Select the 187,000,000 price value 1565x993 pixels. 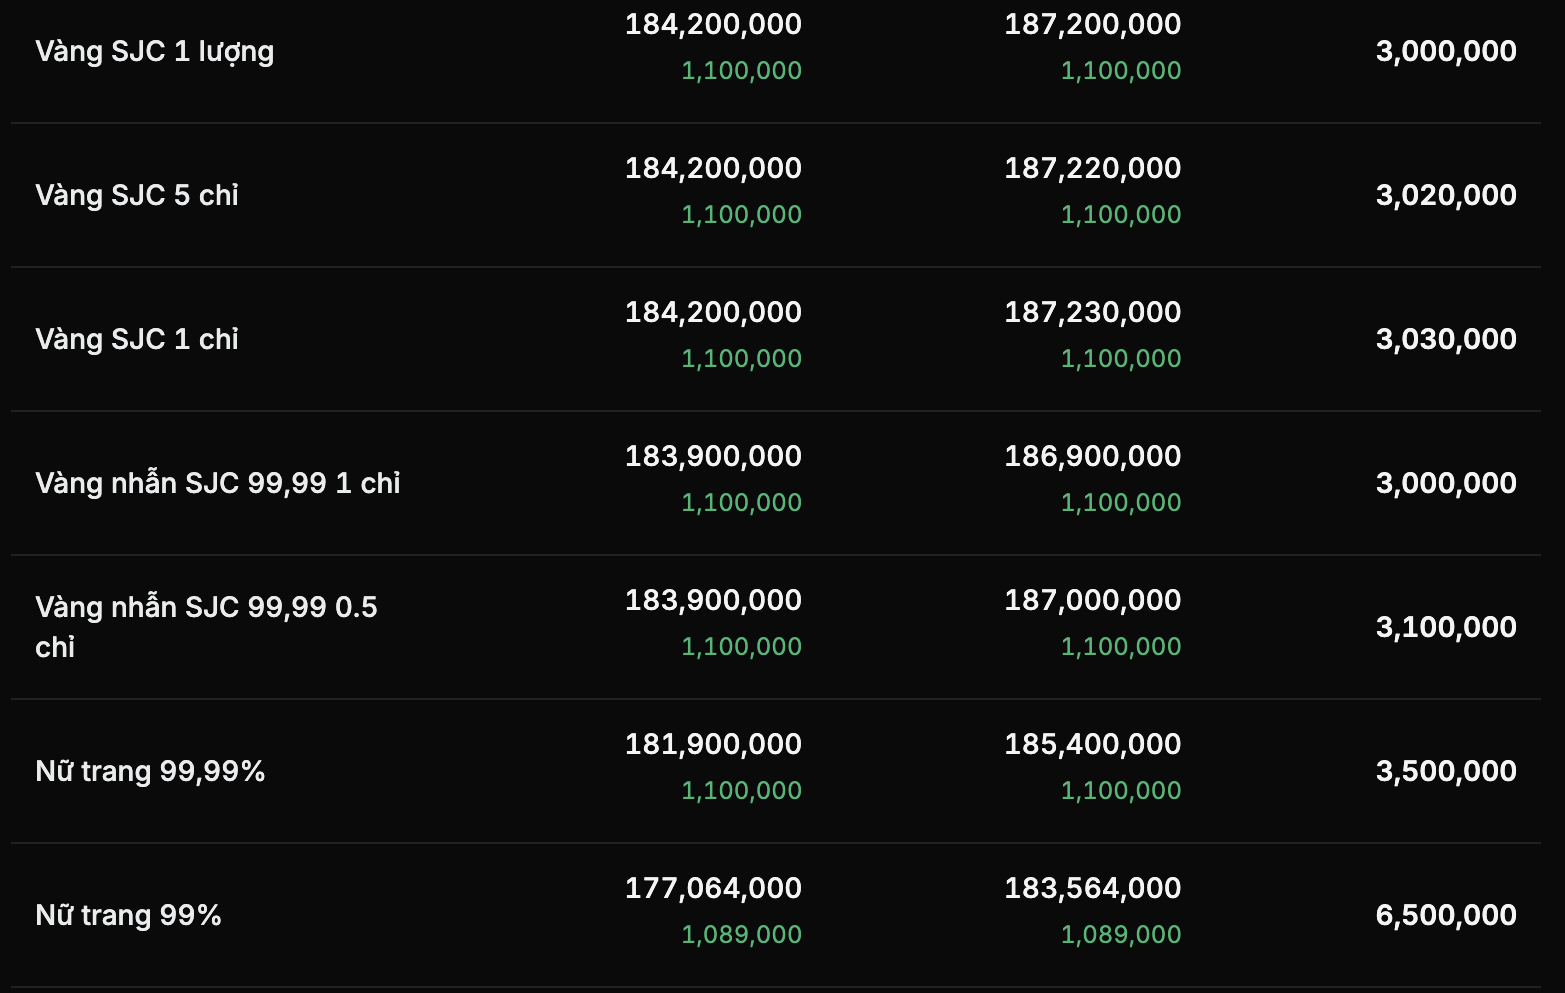1092,600
